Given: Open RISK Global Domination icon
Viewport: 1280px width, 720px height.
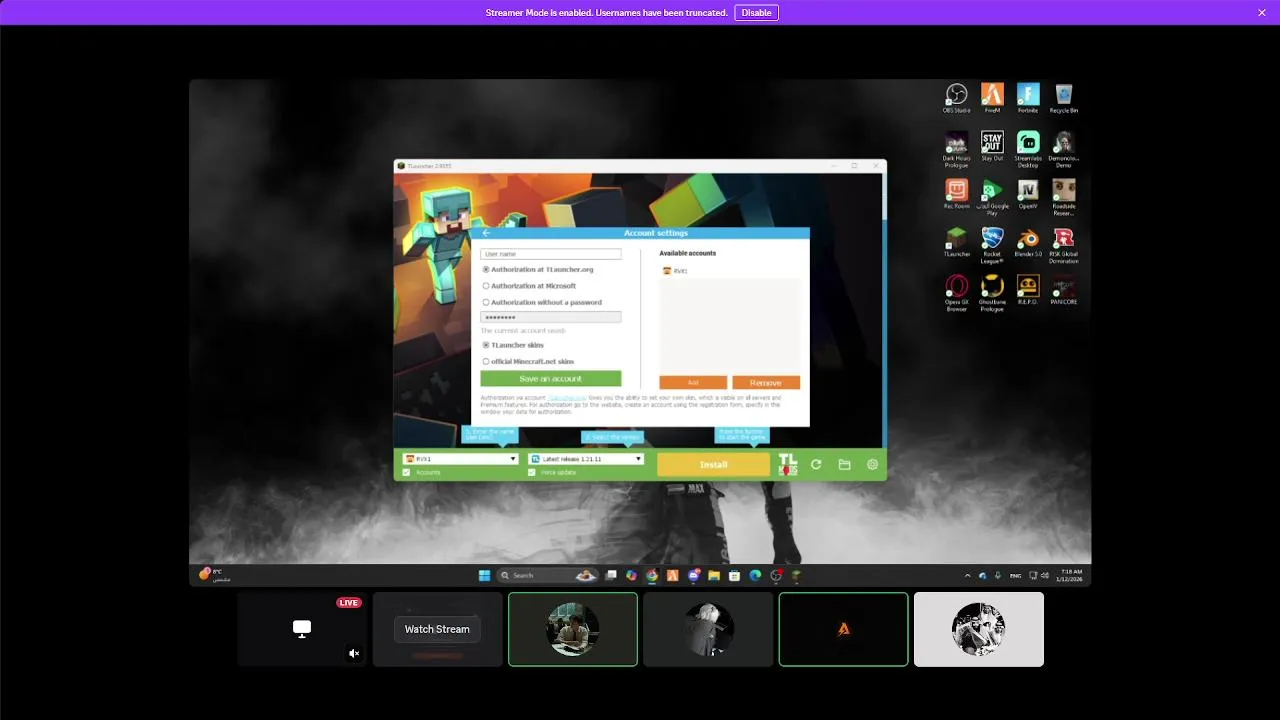Looking at the screenshot, I should click(1064, 246).
